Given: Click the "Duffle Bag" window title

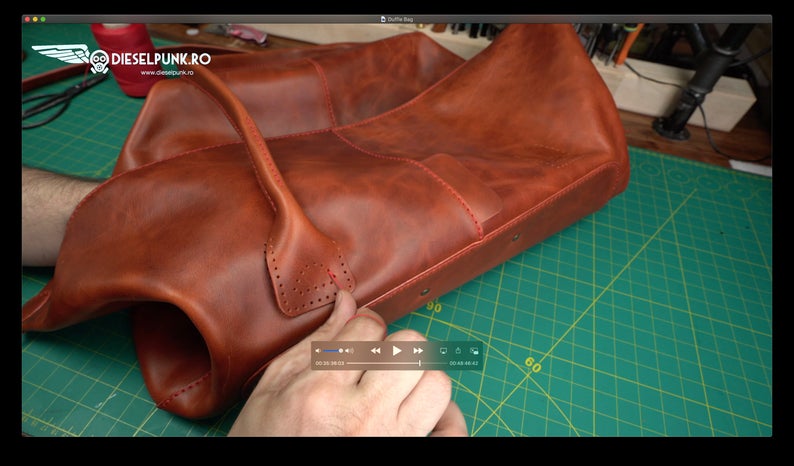Looking at the screenshot, I should click(401, 19).
